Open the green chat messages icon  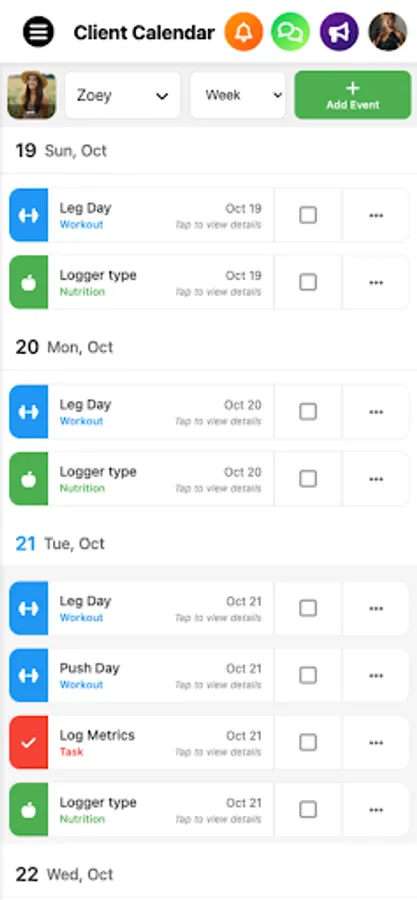[291, 32]
